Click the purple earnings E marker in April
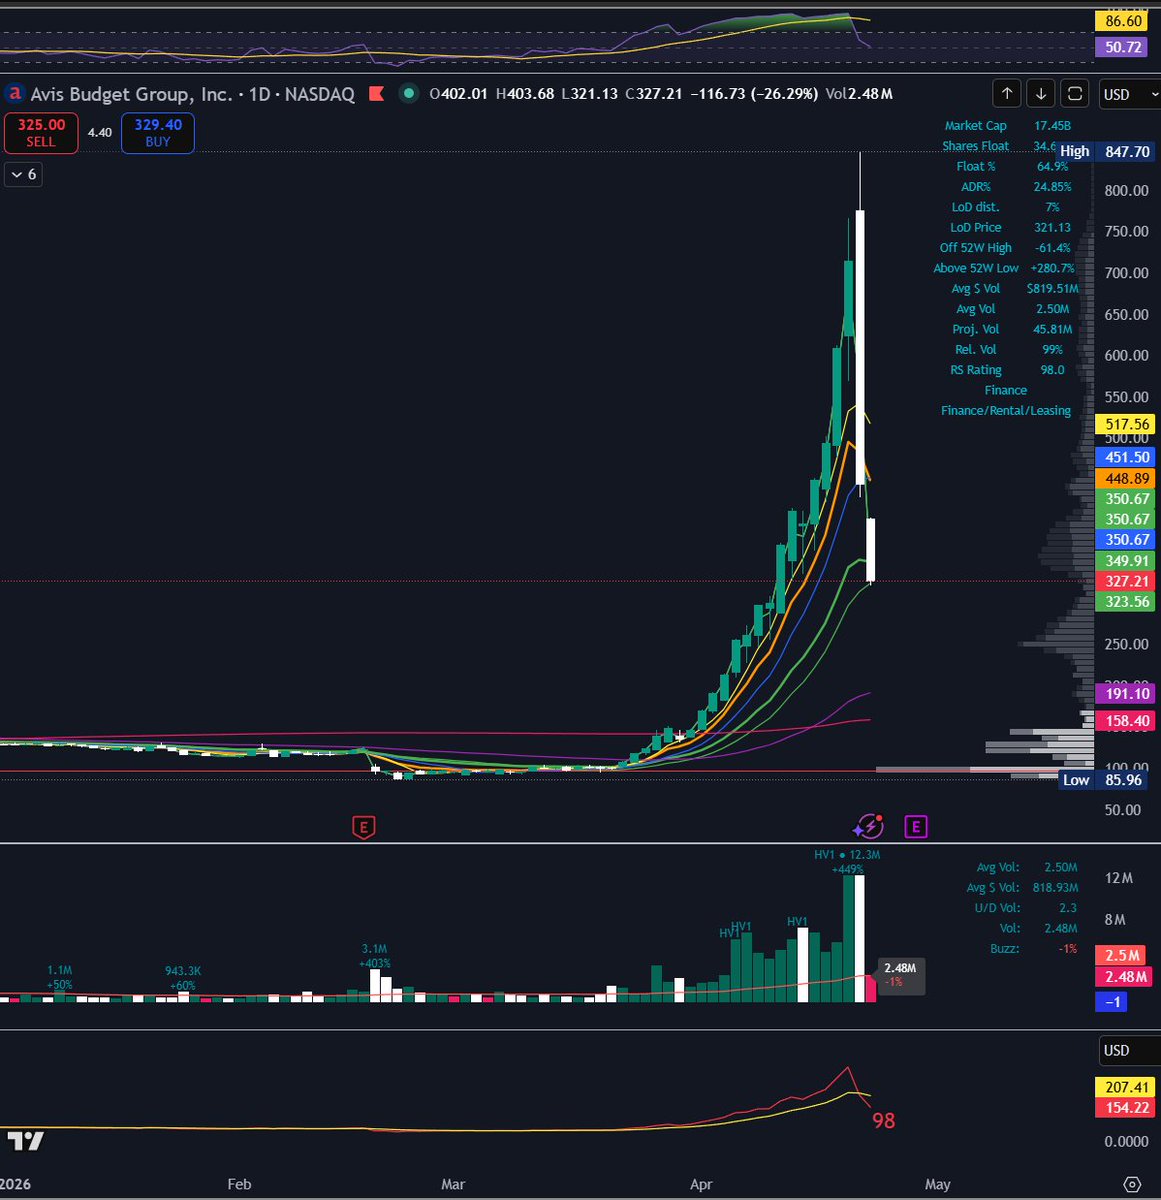The image size is (1161, 1200). [915, 826]
